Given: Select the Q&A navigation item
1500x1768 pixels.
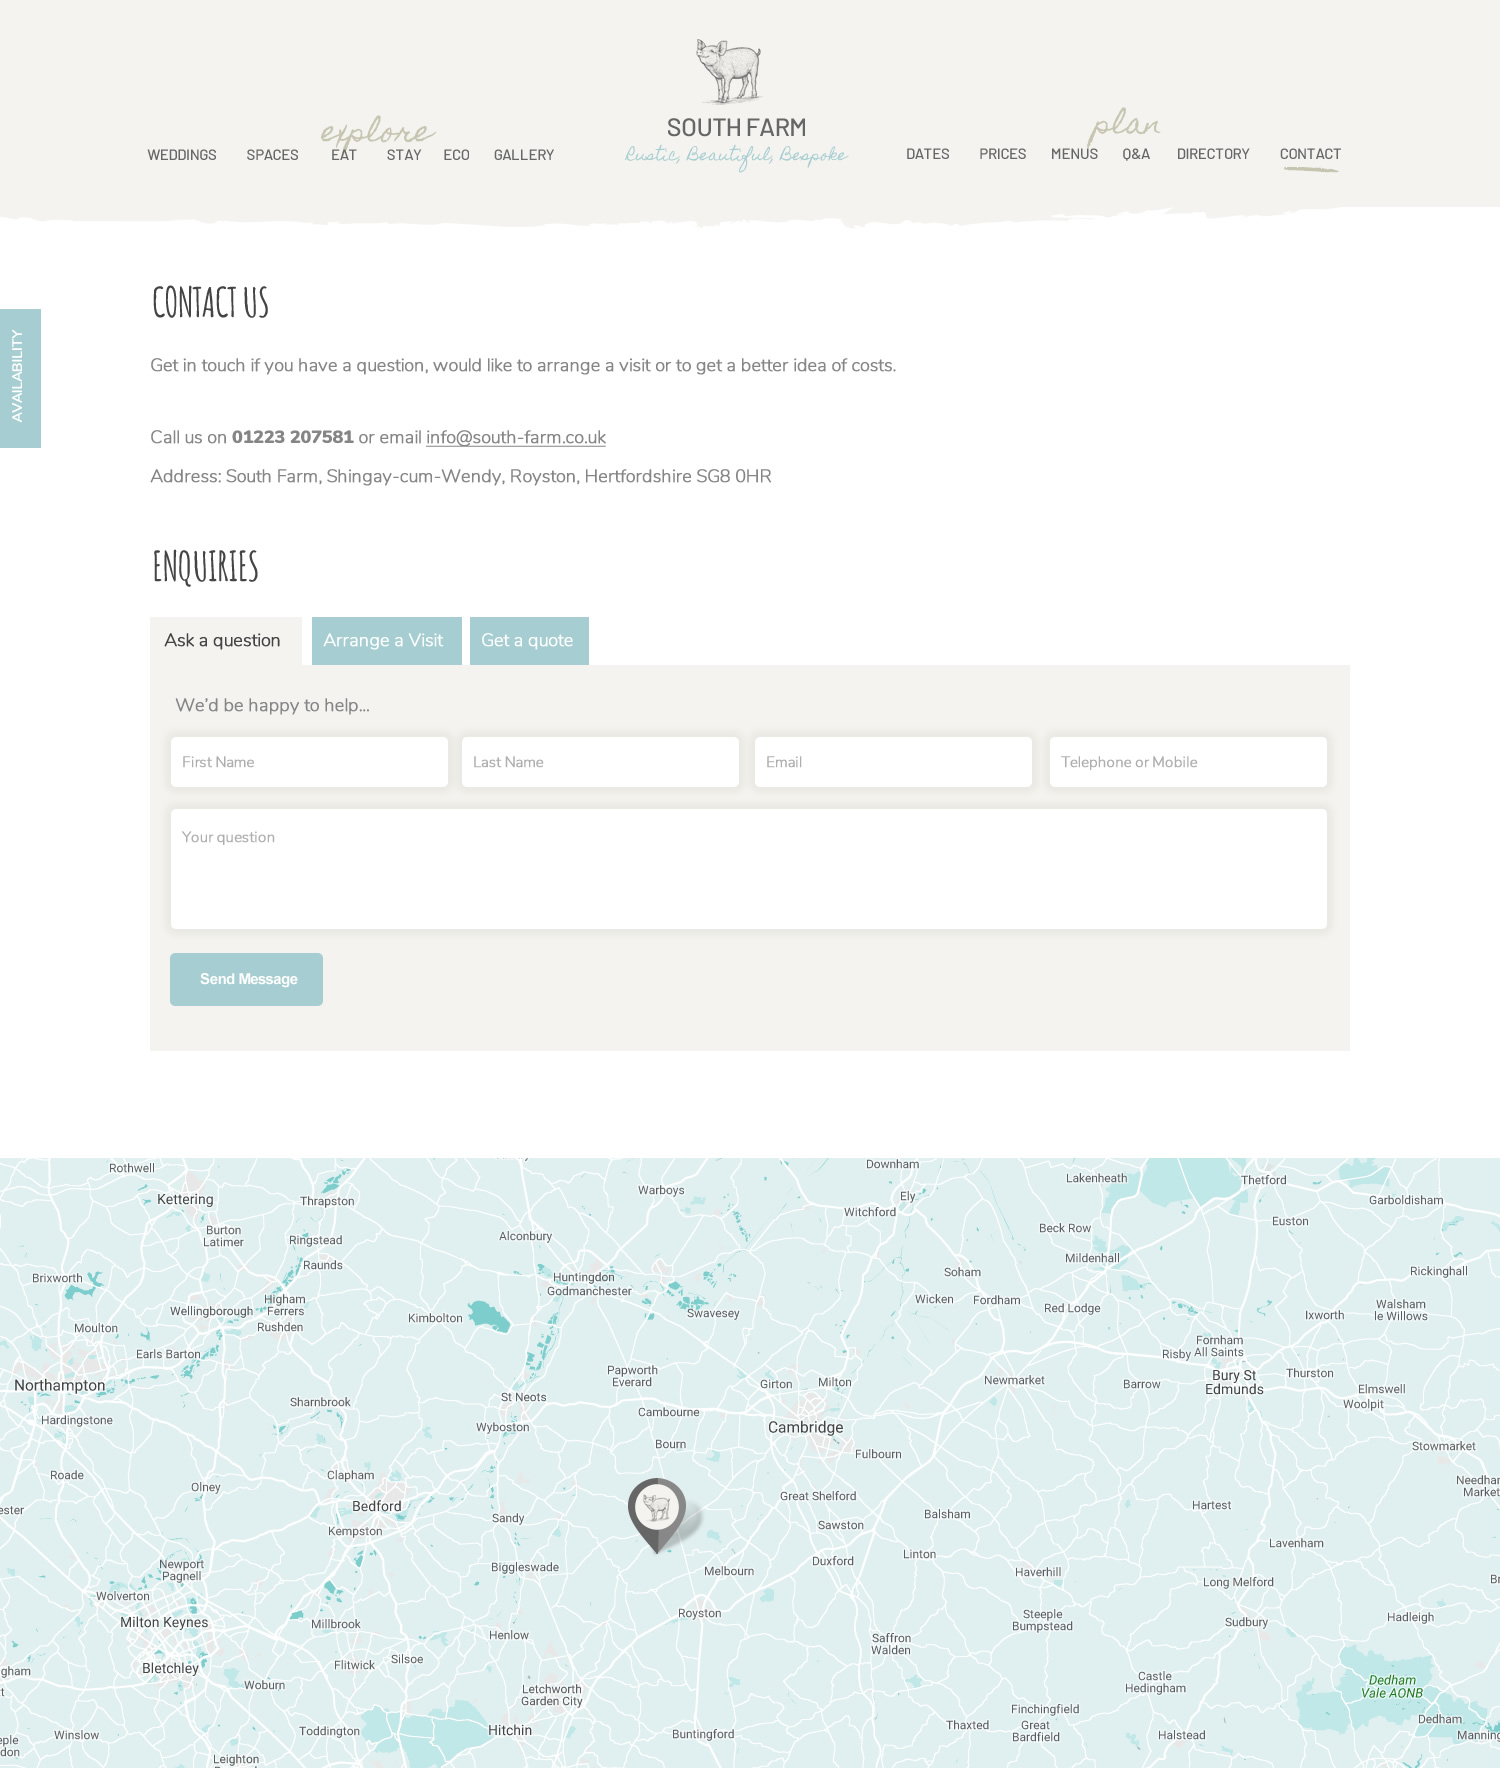Looking at the screenshot, I should (x=1136, y=154).
